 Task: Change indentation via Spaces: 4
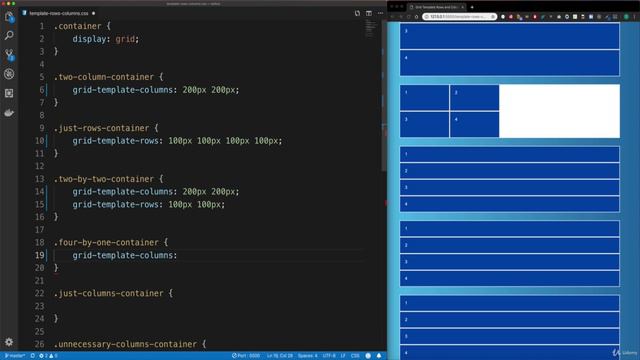click(x=307, y=356)
